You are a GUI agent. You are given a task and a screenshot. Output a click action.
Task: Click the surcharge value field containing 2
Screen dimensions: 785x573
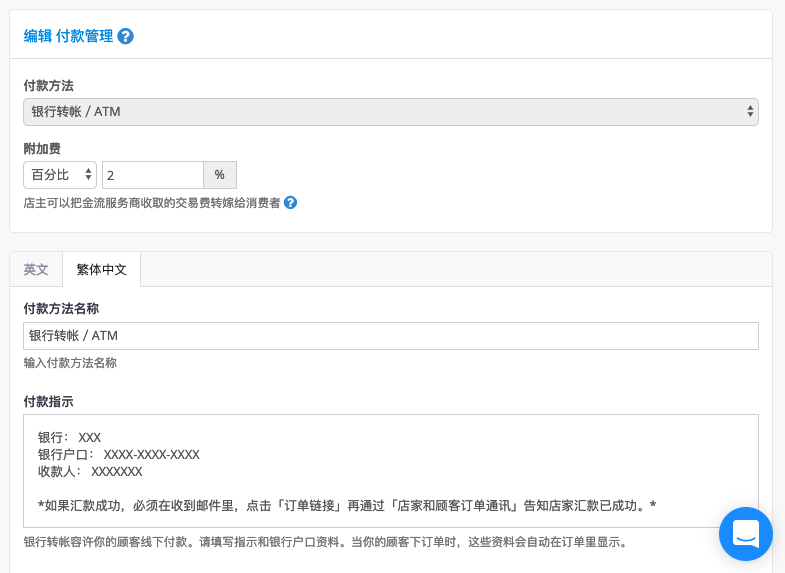(x=153, y=175)
